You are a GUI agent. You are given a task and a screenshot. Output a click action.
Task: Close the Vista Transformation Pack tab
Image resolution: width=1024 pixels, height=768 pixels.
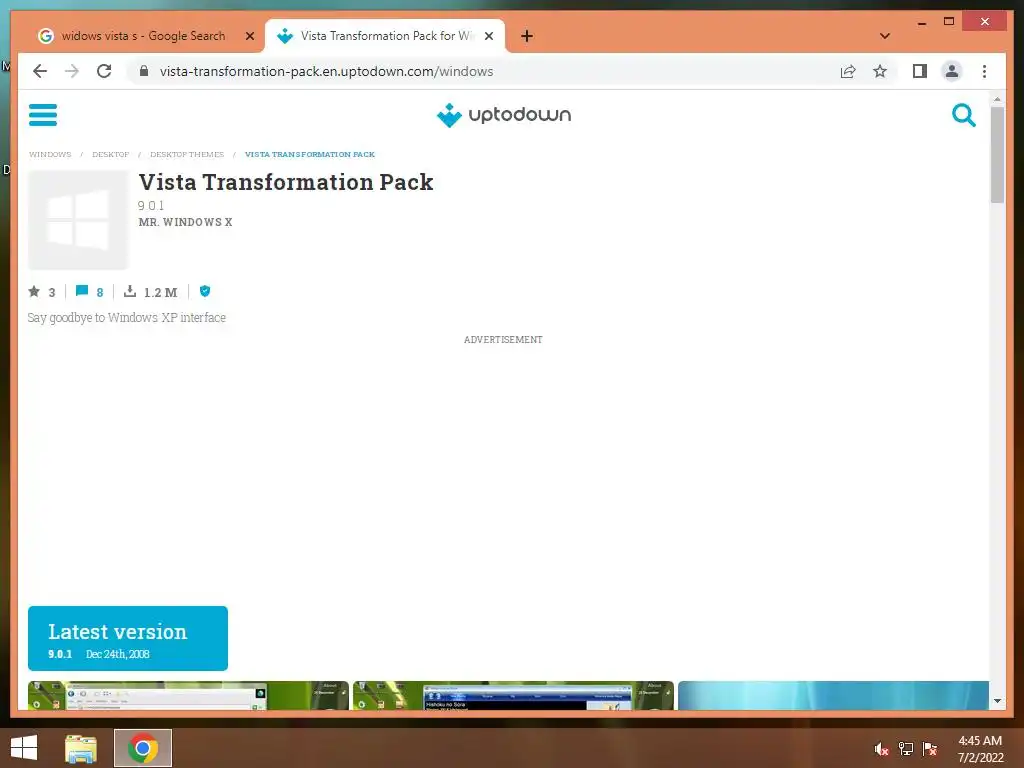coord(488,36)
